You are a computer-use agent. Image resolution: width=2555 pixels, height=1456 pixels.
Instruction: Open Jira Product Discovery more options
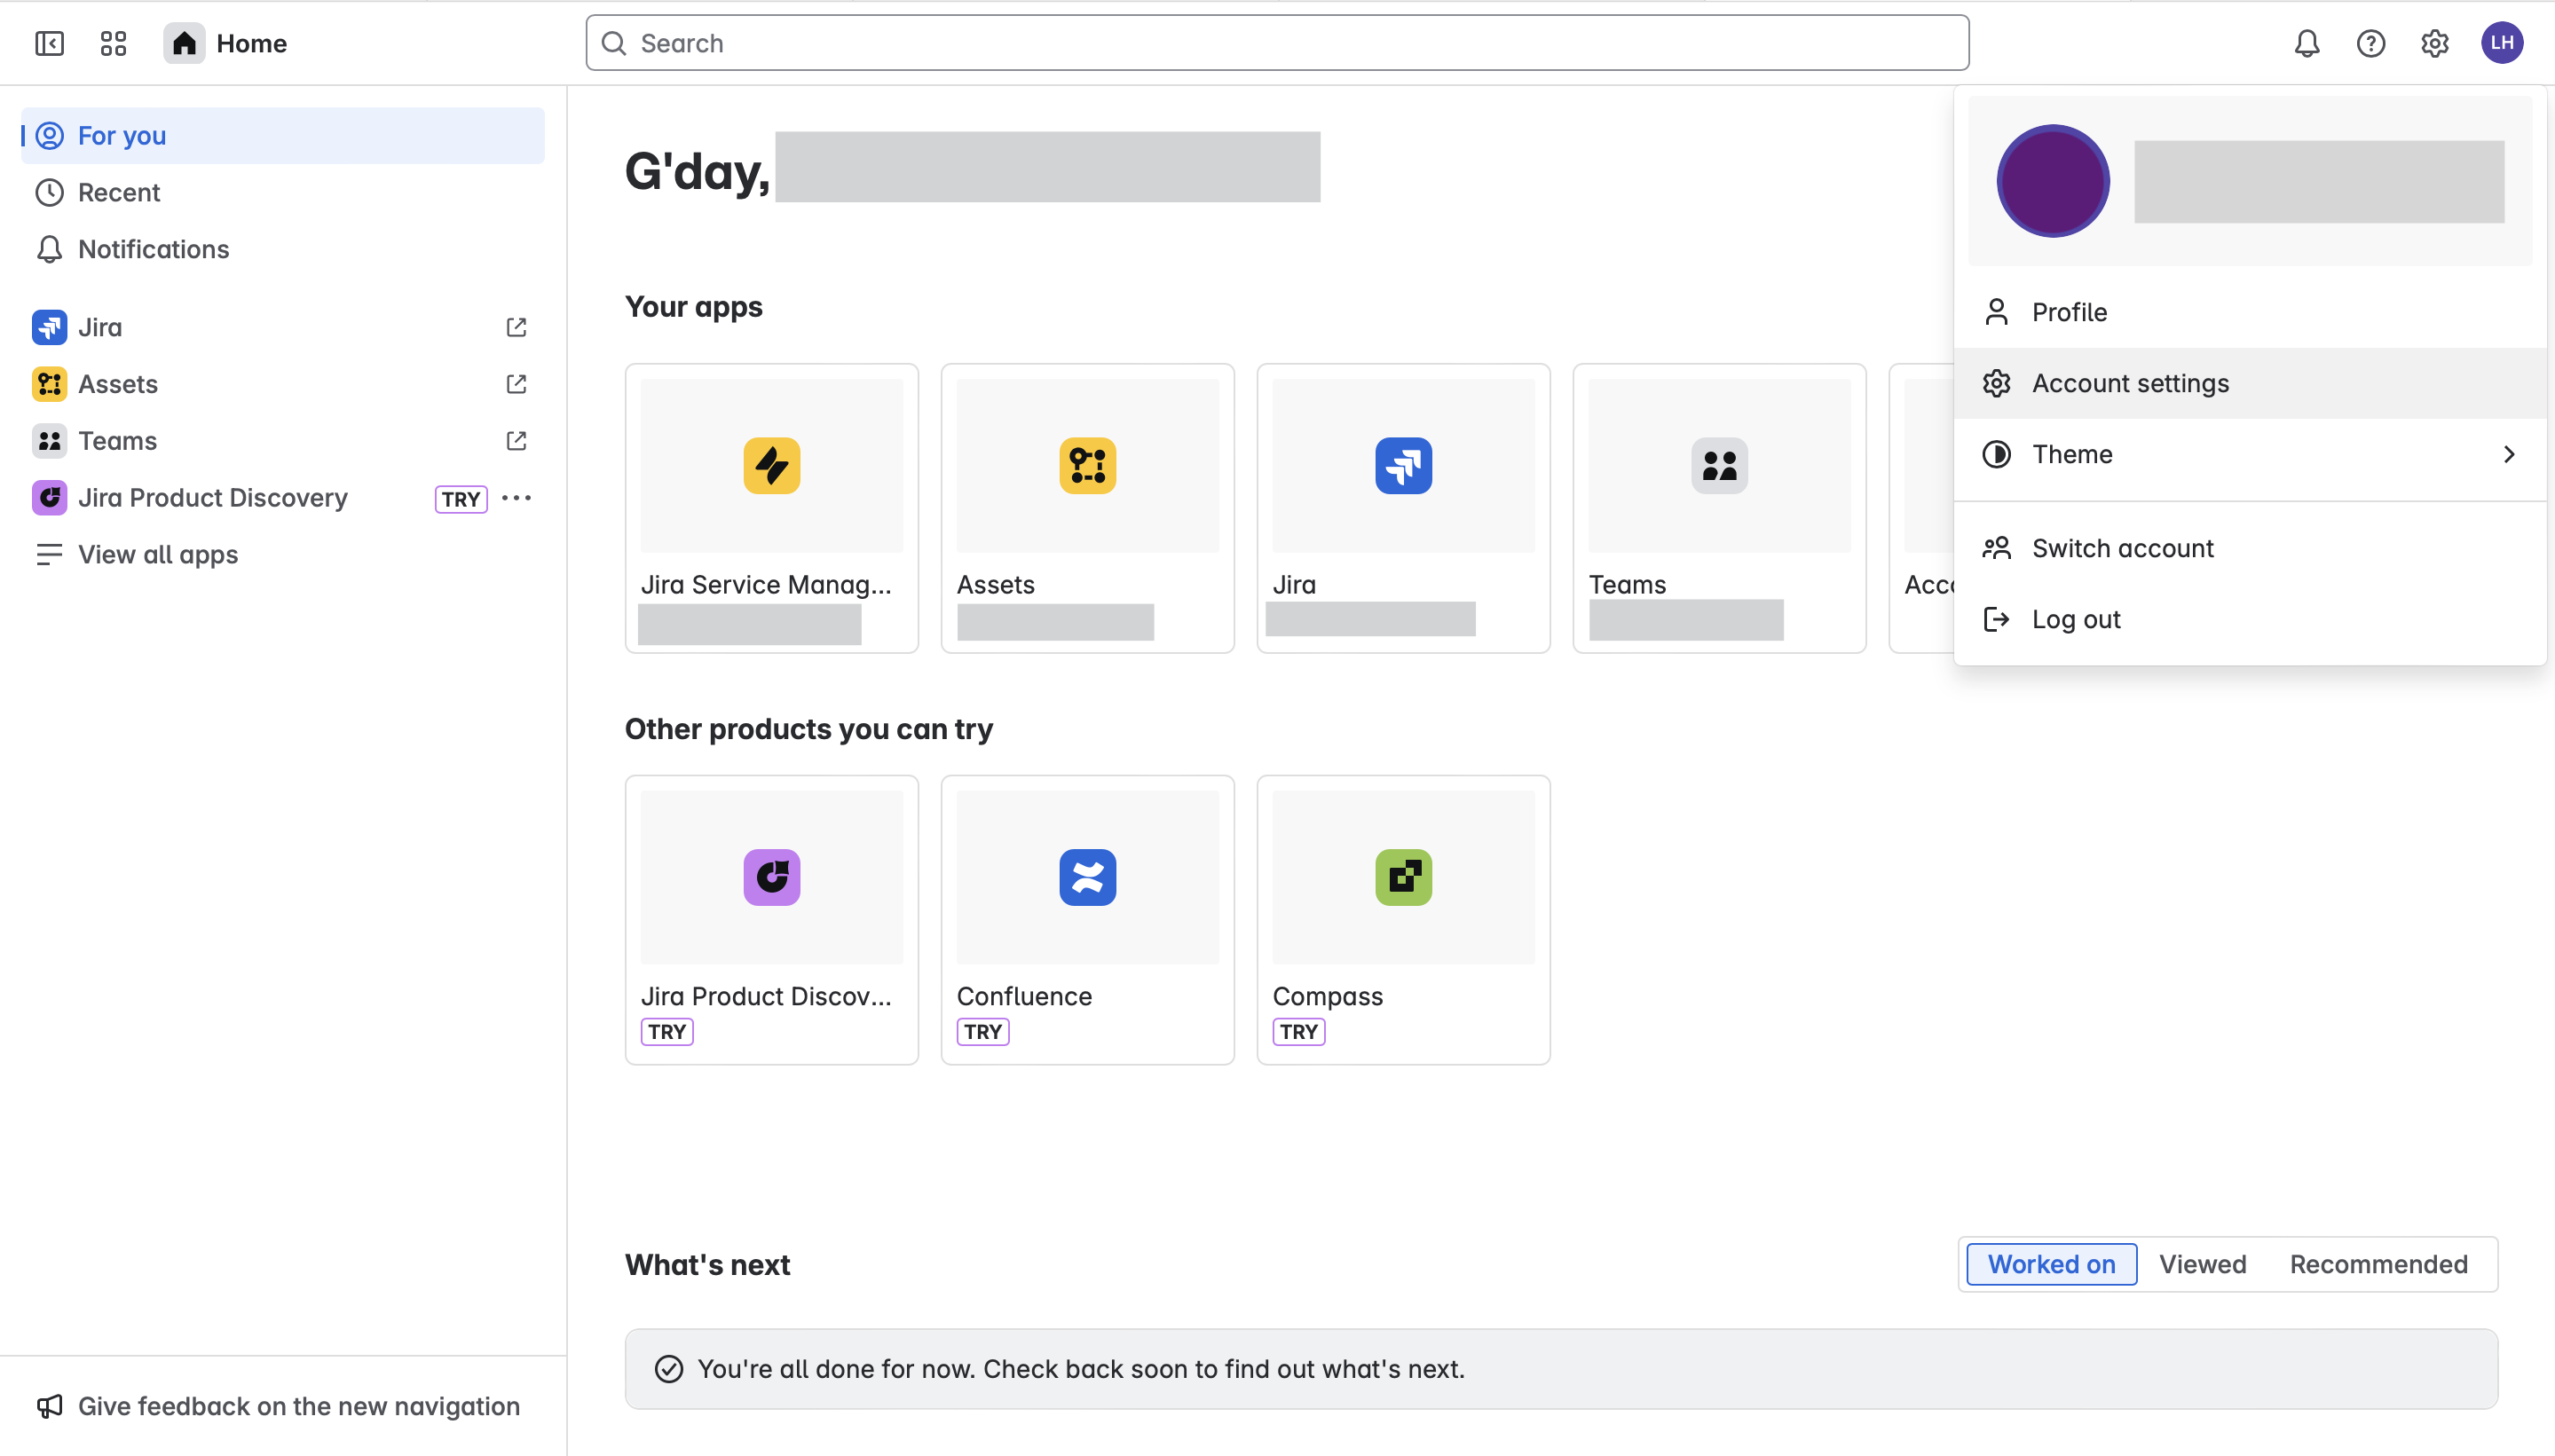(516, 498)
